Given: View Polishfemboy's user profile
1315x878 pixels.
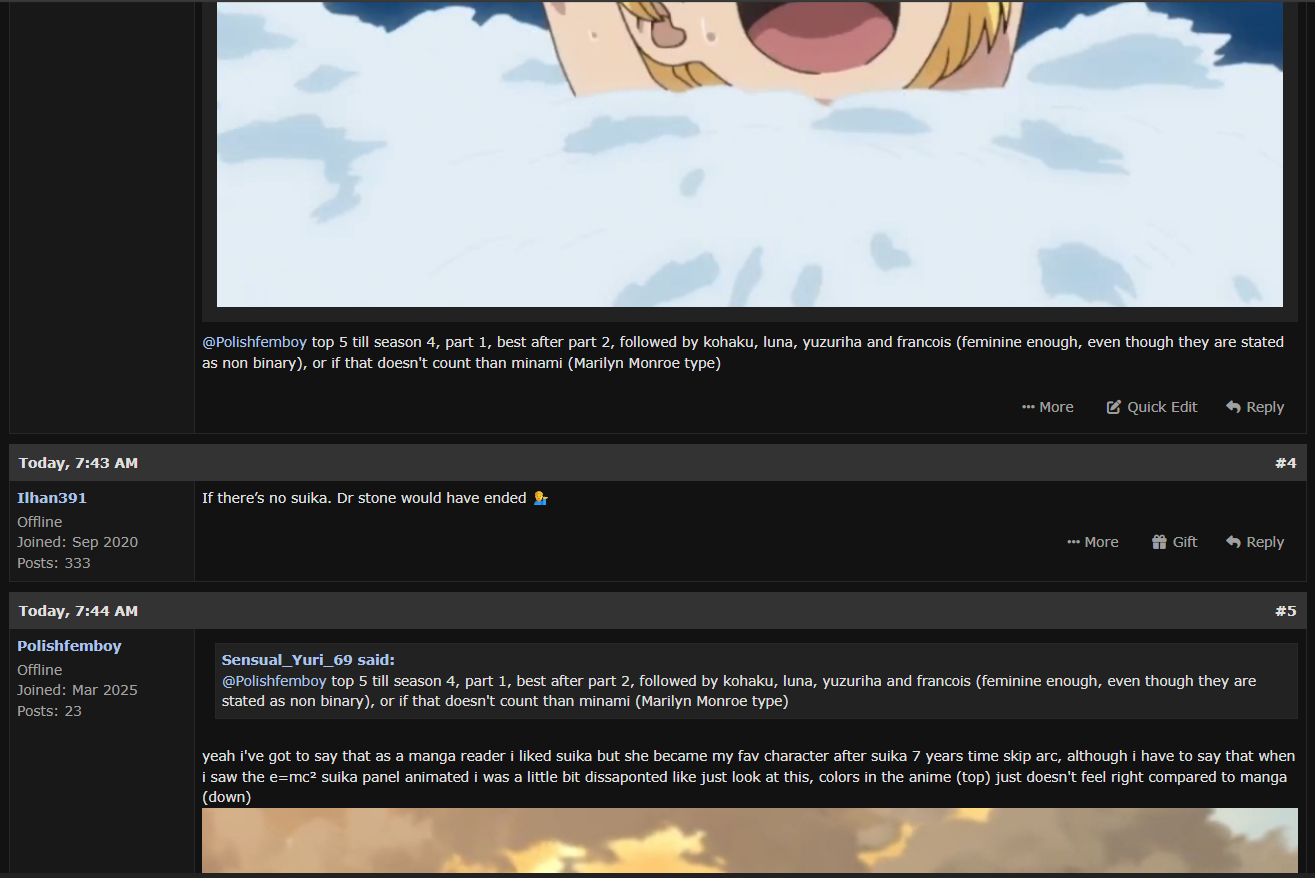Looking at the screenshot, I should pyautogui.click(x=69, y=646).
